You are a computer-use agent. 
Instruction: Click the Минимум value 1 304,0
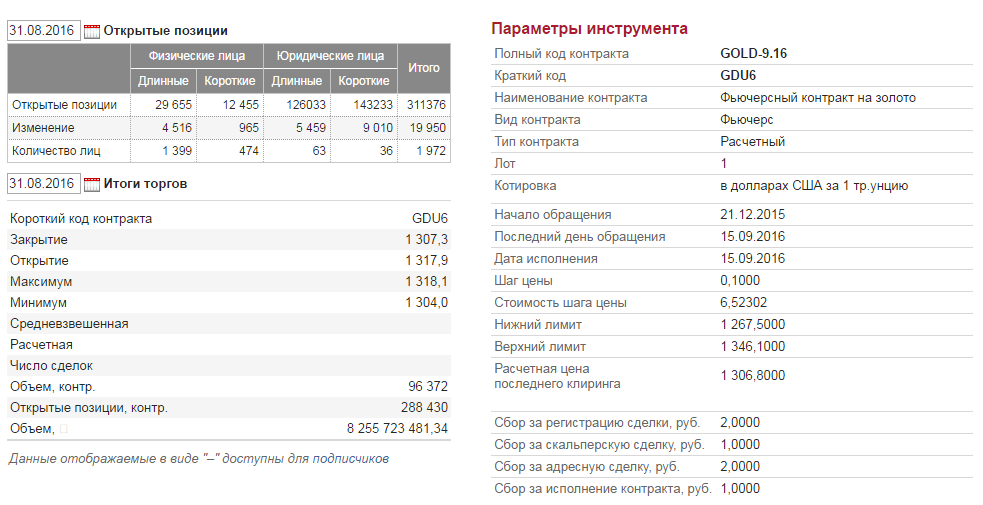(427, 303)
